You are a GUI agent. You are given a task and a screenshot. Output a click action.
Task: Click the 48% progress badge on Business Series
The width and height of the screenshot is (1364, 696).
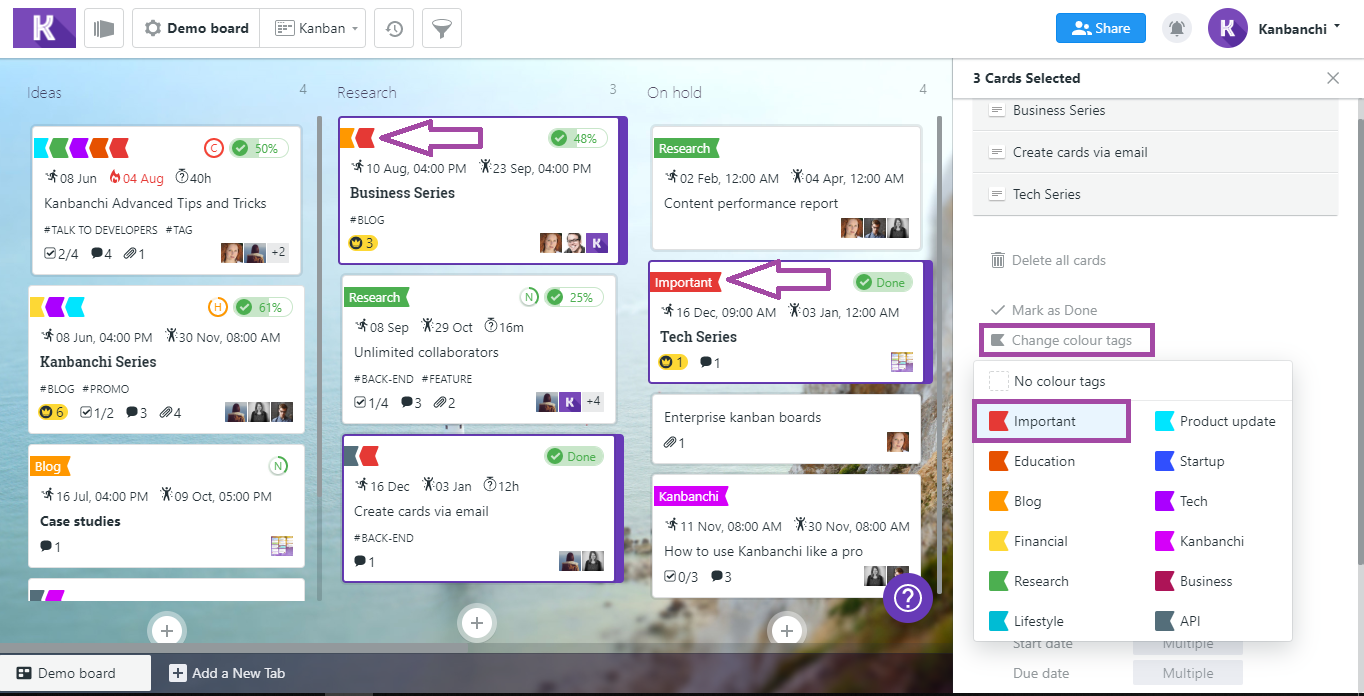pos(577,139)
